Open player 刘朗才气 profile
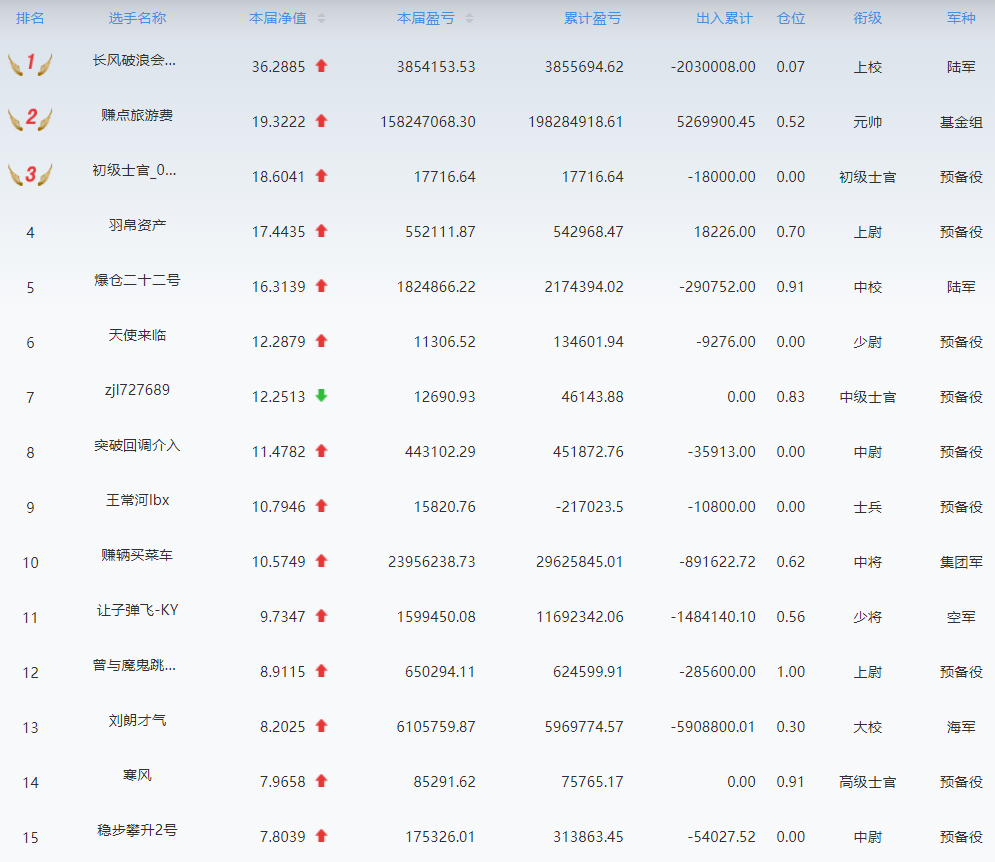The image size is (995, 862). tap(137, 720)
